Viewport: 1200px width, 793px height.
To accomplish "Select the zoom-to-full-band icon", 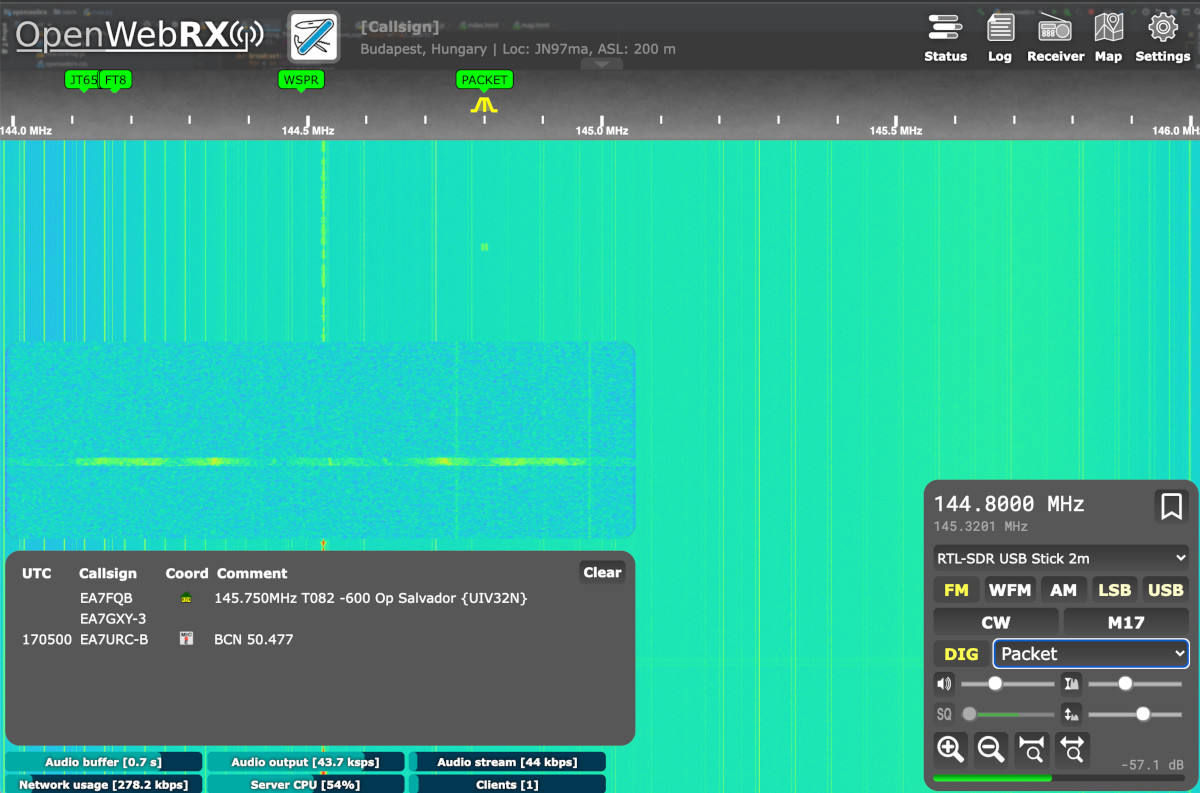I will [x=1073, y=749].
